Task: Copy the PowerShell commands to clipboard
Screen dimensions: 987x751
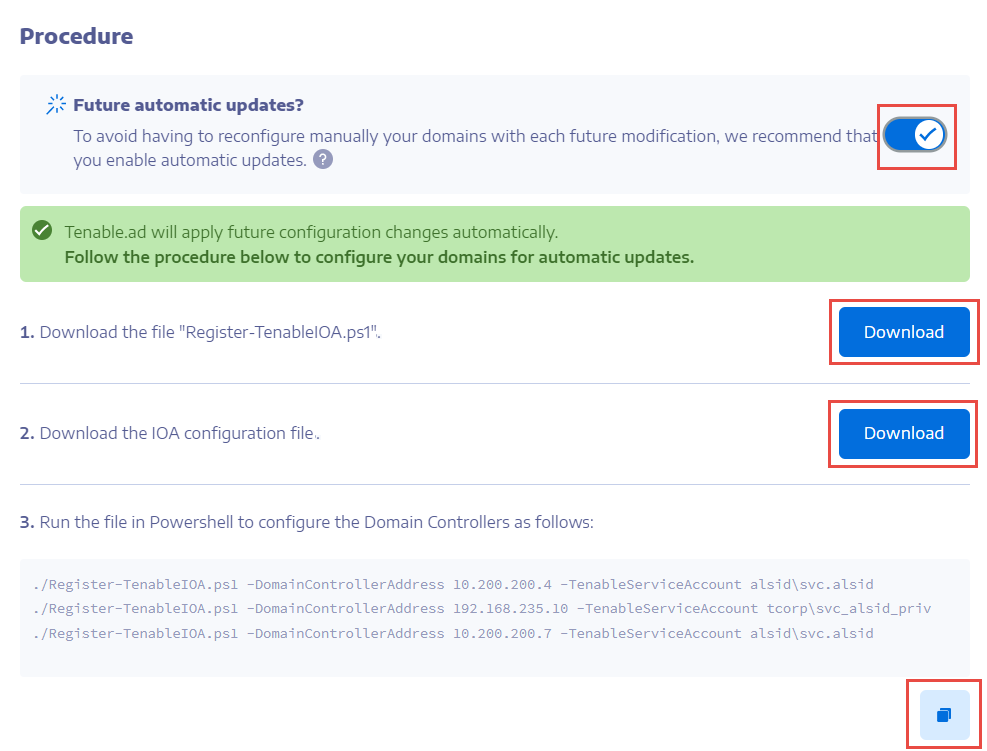Action: pyautogui.click(x=943, y=715)
